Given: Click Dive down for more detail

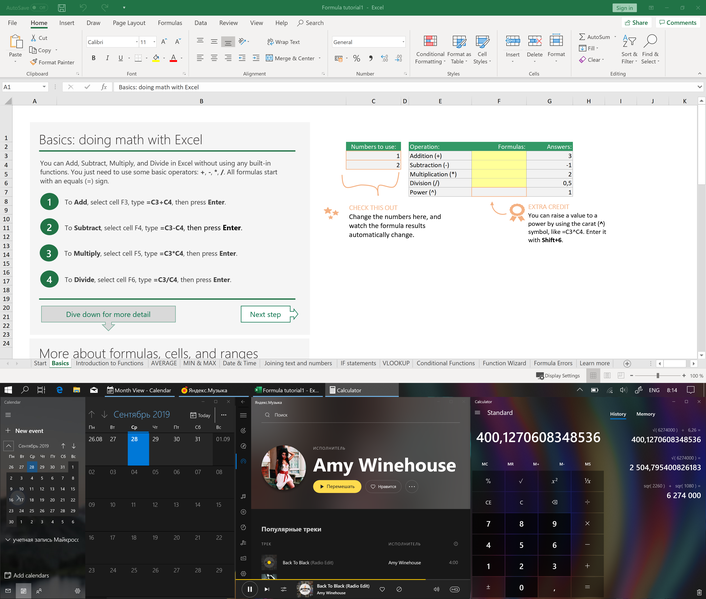Looking at the screenshot, I should coord(108,314).
